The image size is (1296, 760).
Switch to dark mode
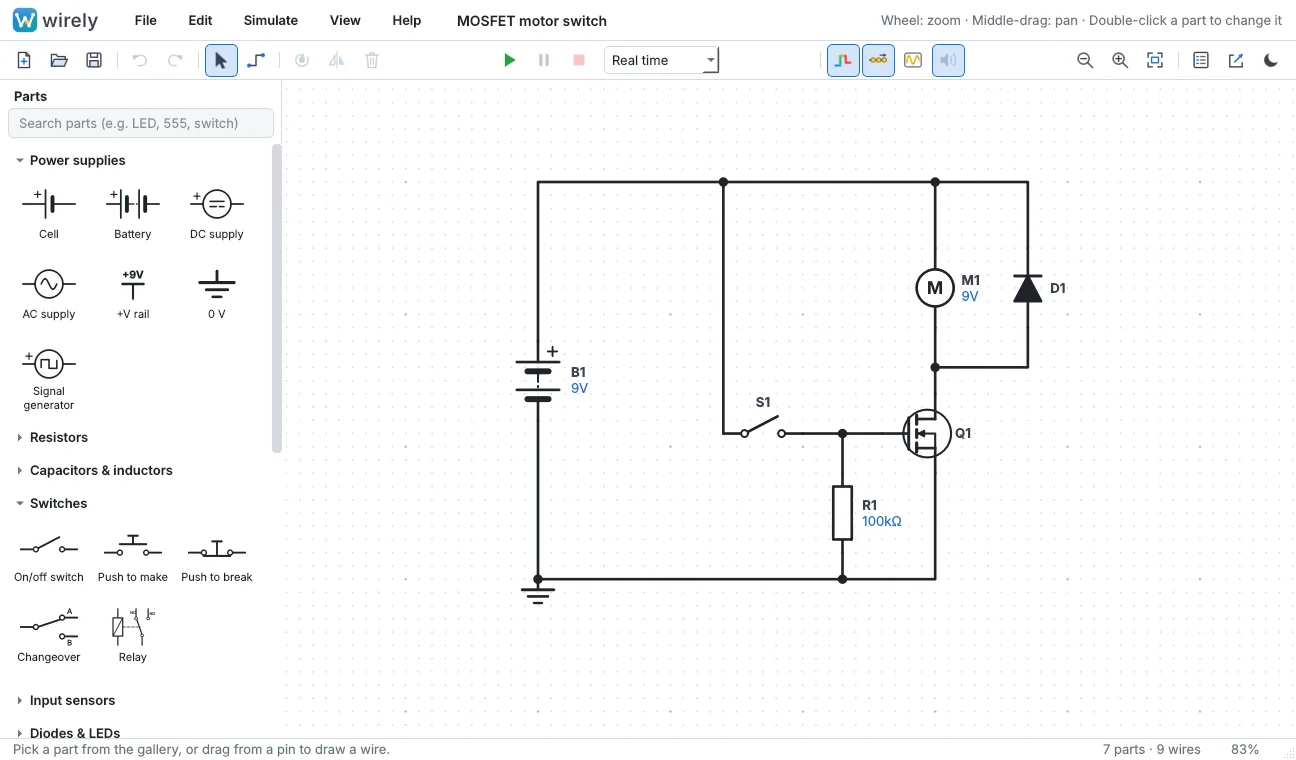1271,60
